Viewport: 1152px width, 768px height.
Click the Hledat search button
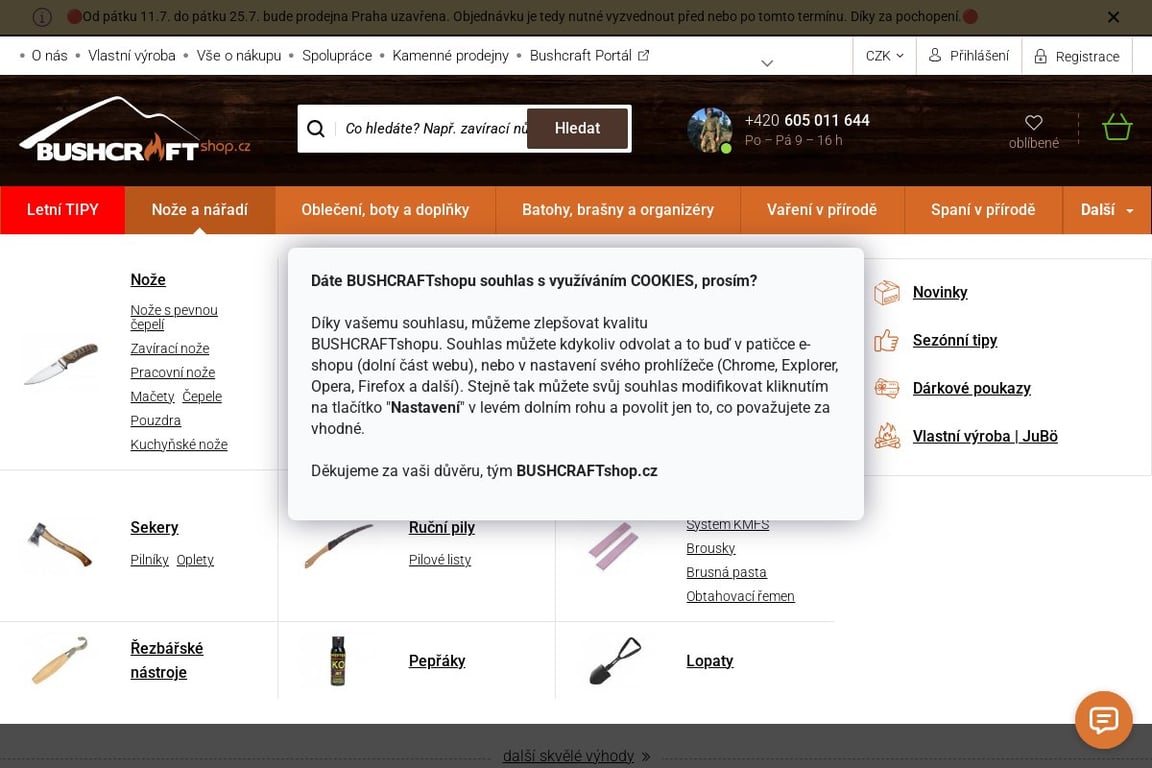tap(577, 129)
